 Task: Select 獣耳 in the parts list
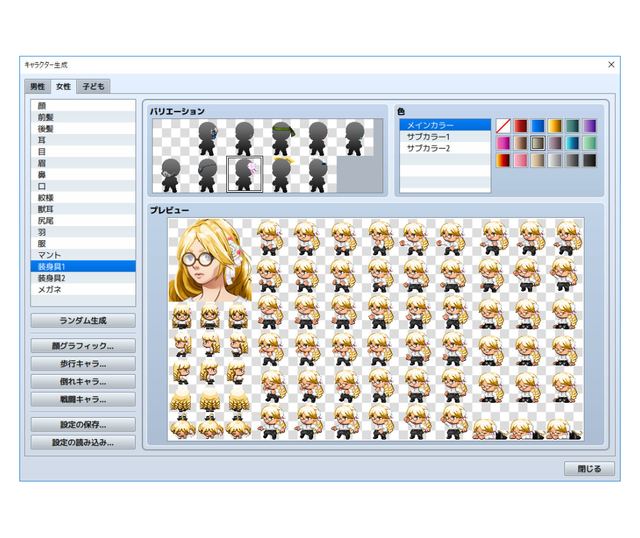[x=83, y=209]
